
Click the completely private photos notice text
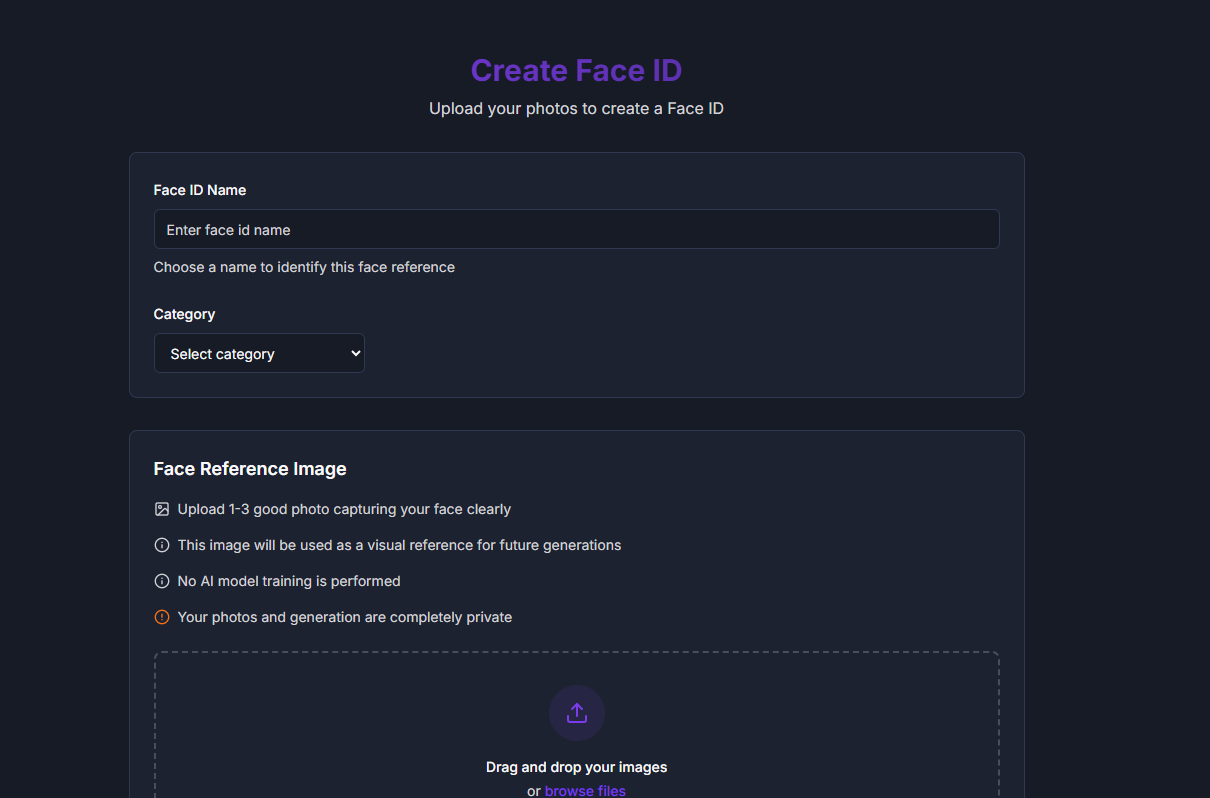point(345,617)
